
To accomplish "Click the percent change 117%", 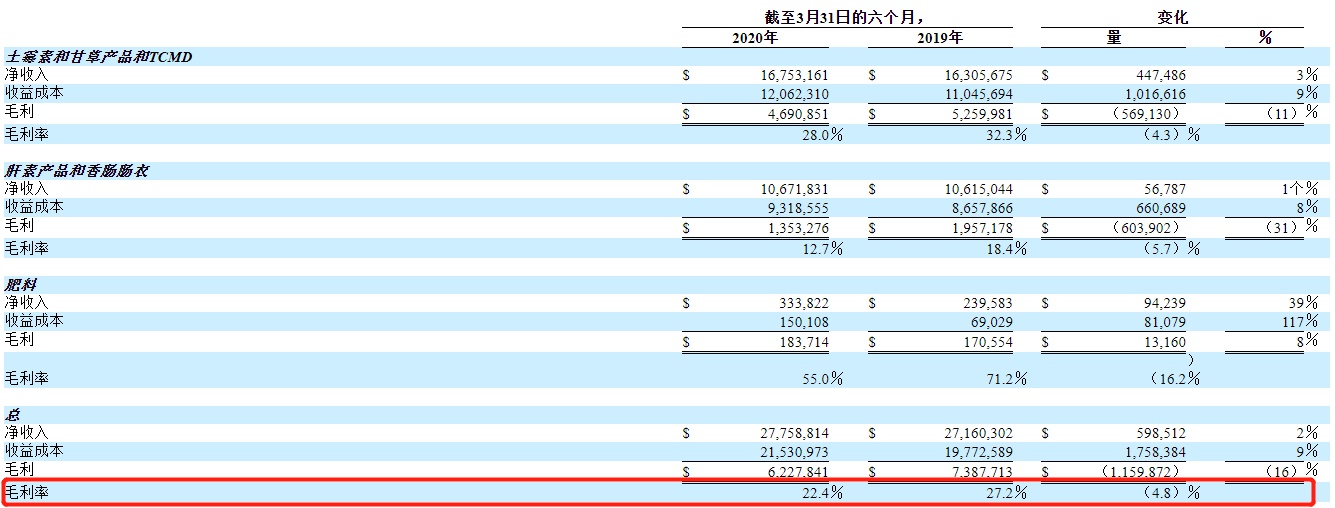I will tap(1299, 320).
